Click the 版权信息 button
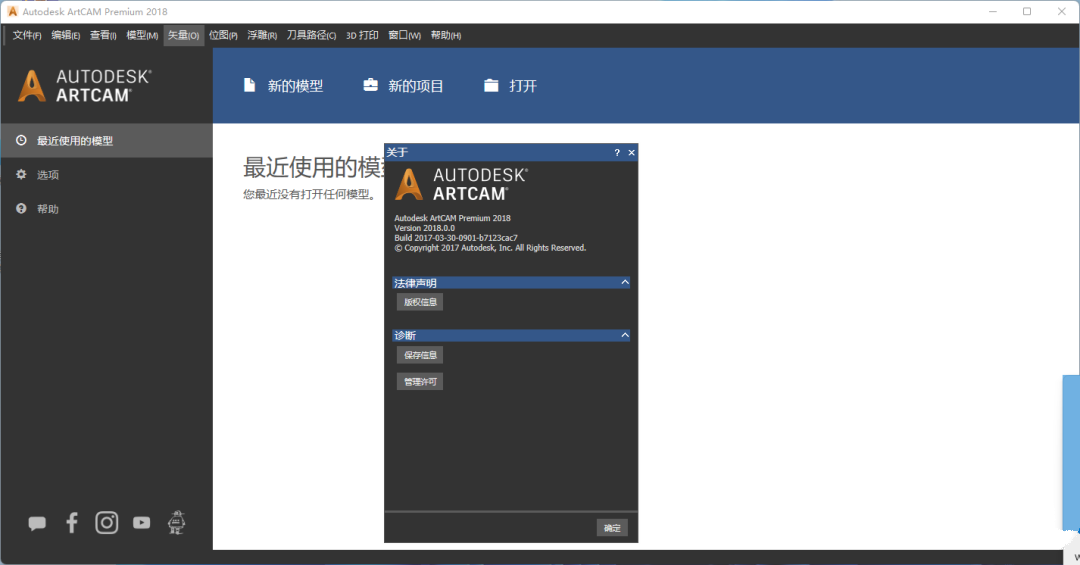1080x565 pixels. pyautogui.click(x=420, y=302)
